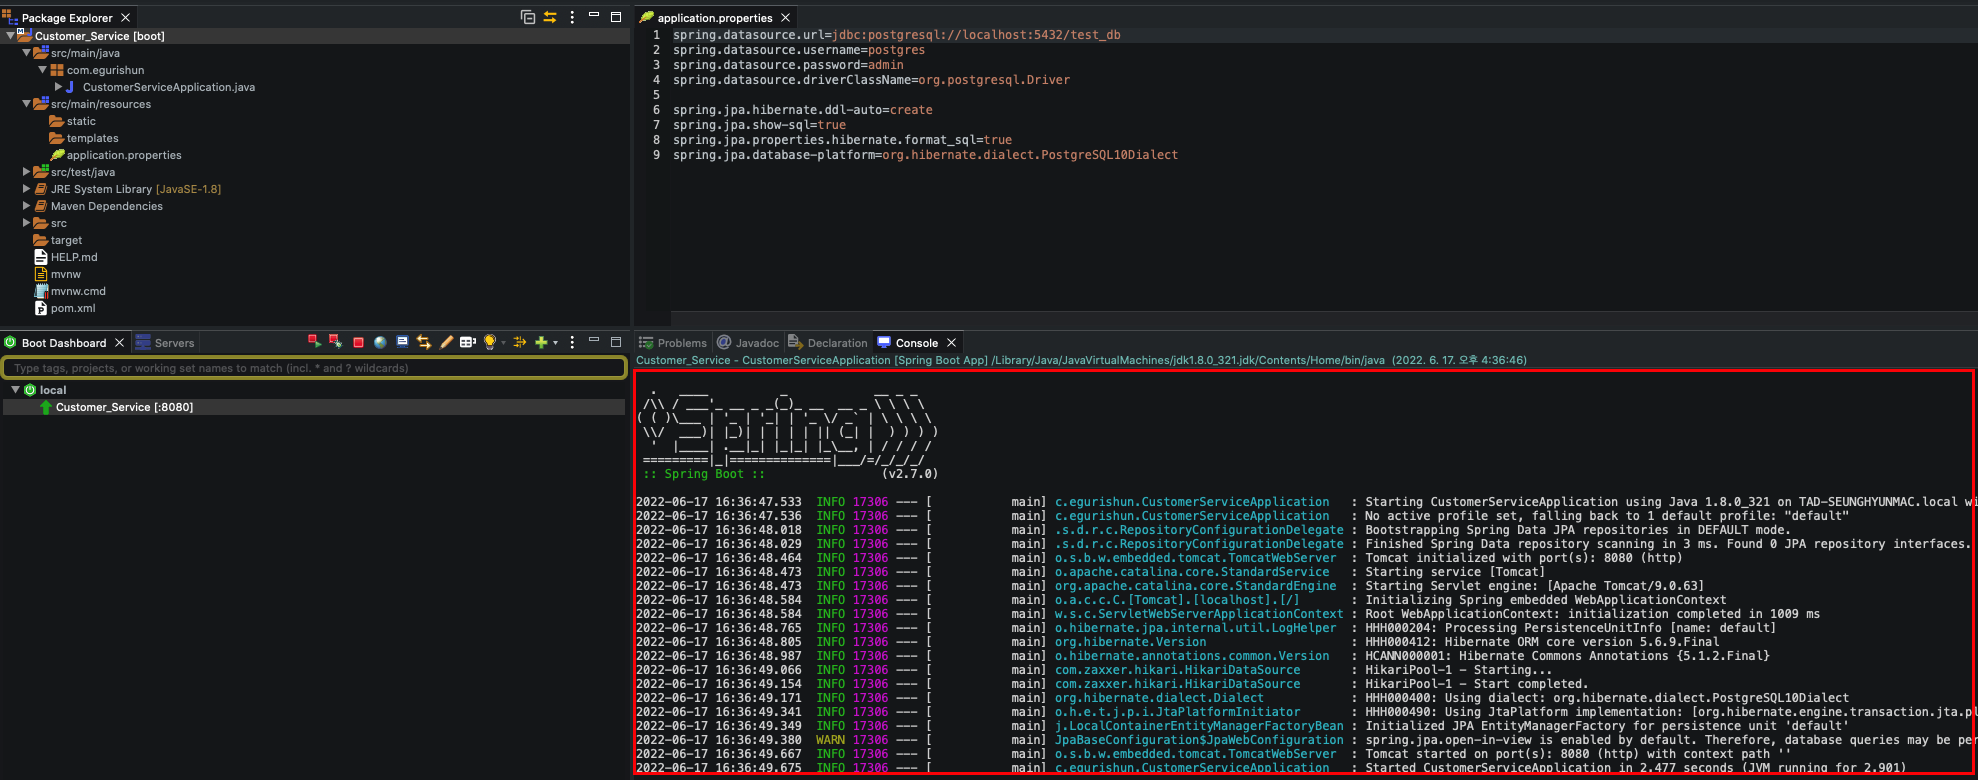
Task: Click the yellow merging-arrows filter icon
Action: point(519,342)
